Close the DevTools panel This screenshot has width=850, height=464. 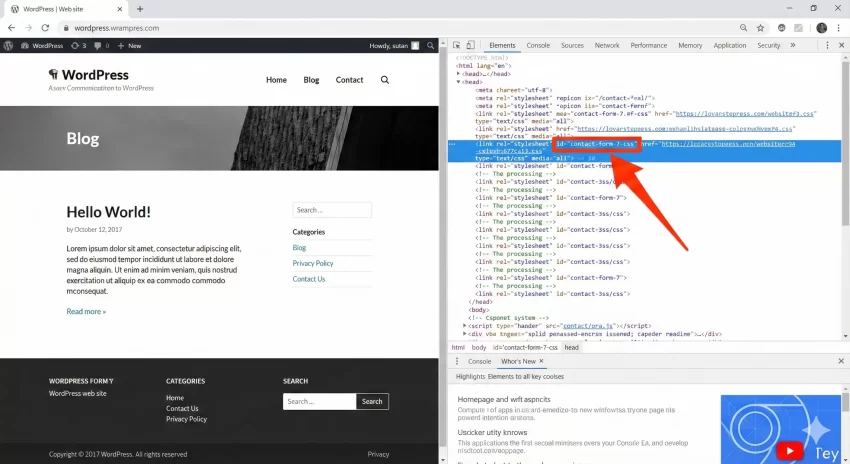tap(841, 45)
